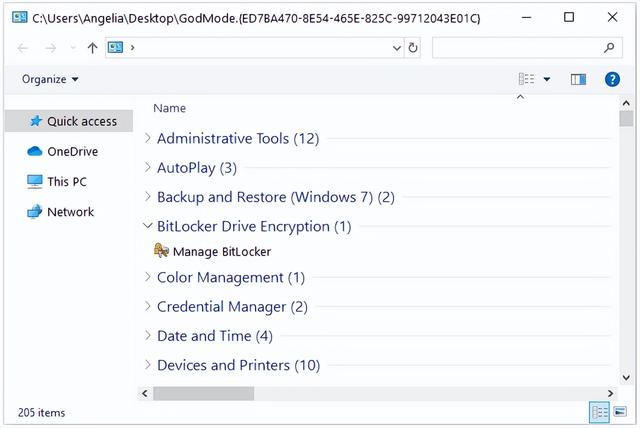Screen dimensions: 640x428
Task: Click the Color Management (1) heading
Action: (231, 277)
